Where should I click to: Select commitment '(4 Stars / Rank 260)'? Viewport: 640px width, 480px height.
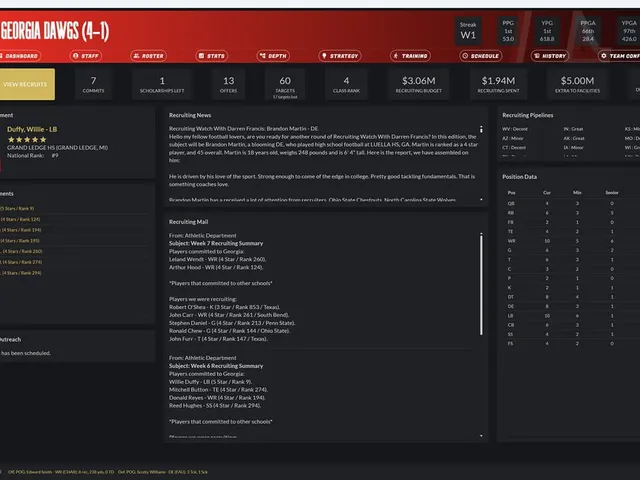point(21,251)
